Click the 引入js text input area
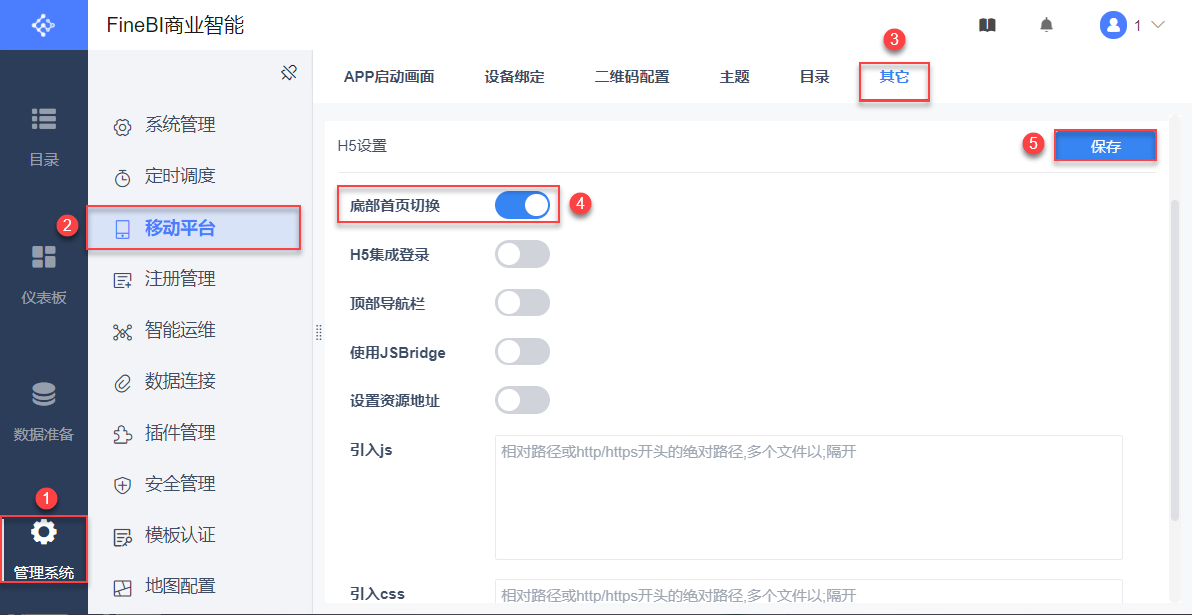 click(808, 497)
